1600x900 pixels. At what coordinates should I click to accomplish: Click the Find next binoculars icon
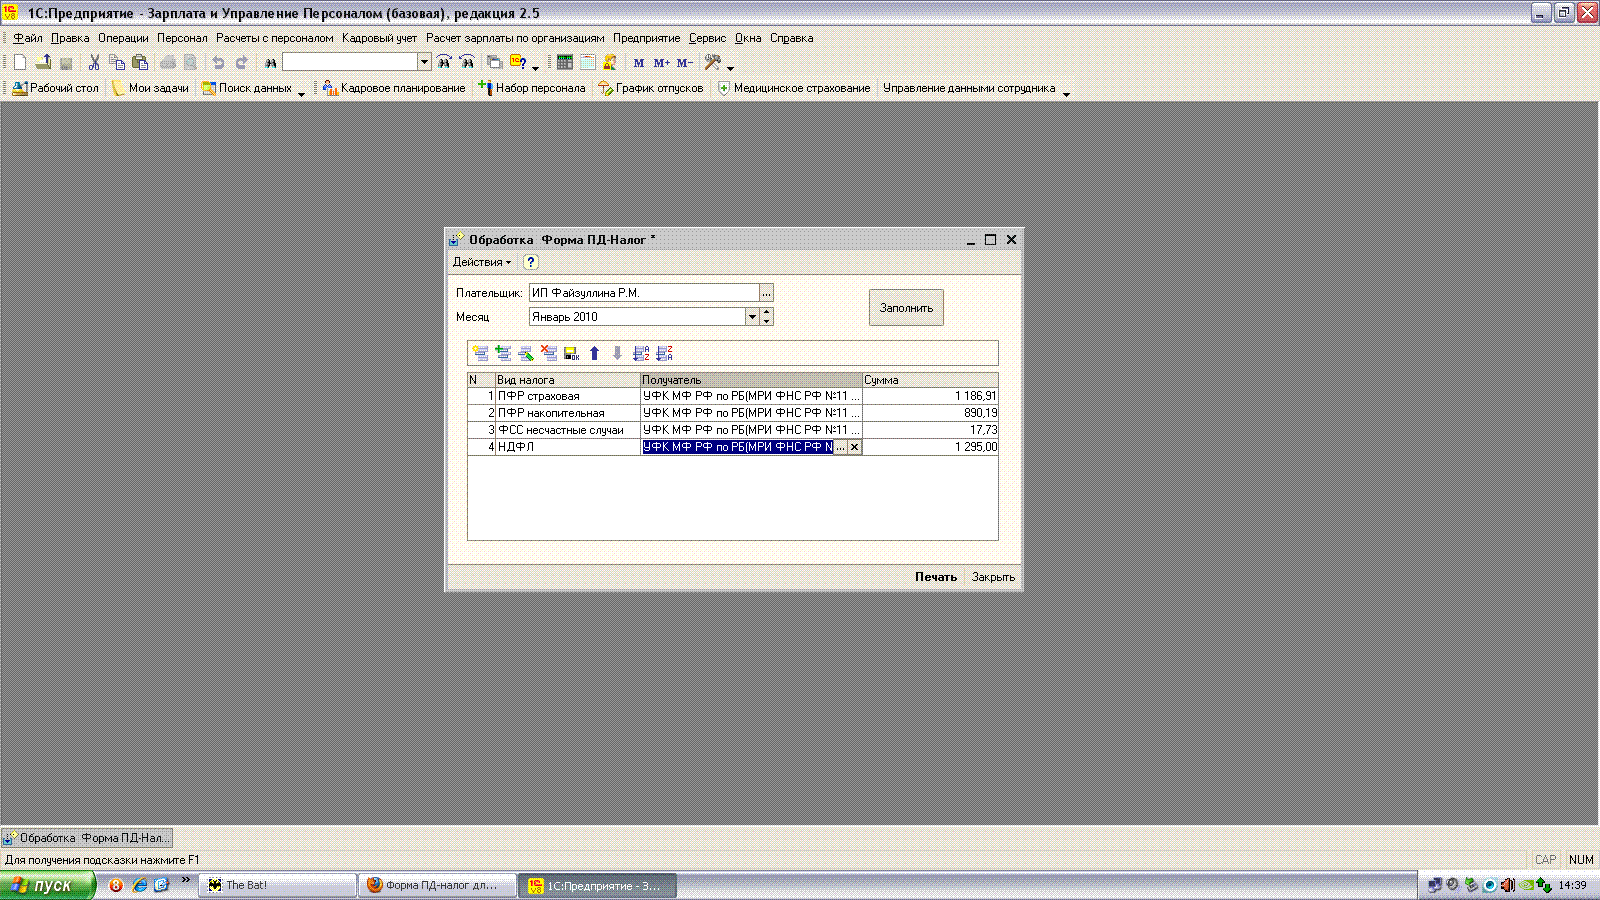tap(444, 62)
